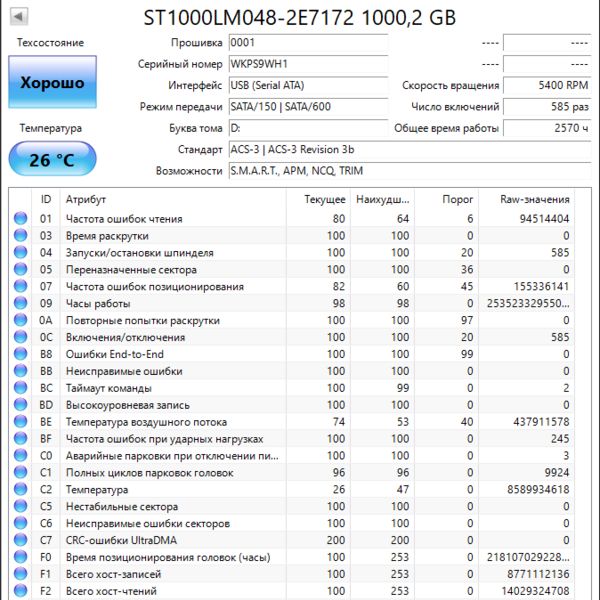
Task: Sort by the Наихудш... column header
Action: click(x=383, y=199)
